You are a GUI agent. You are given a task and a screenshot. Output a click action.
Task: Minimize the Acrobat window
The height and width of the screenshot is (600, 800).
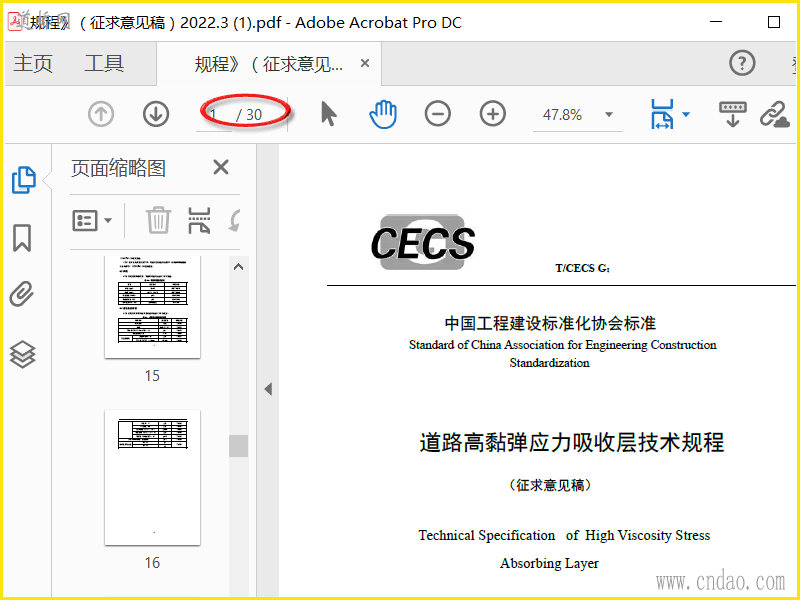tap(716, 22)
